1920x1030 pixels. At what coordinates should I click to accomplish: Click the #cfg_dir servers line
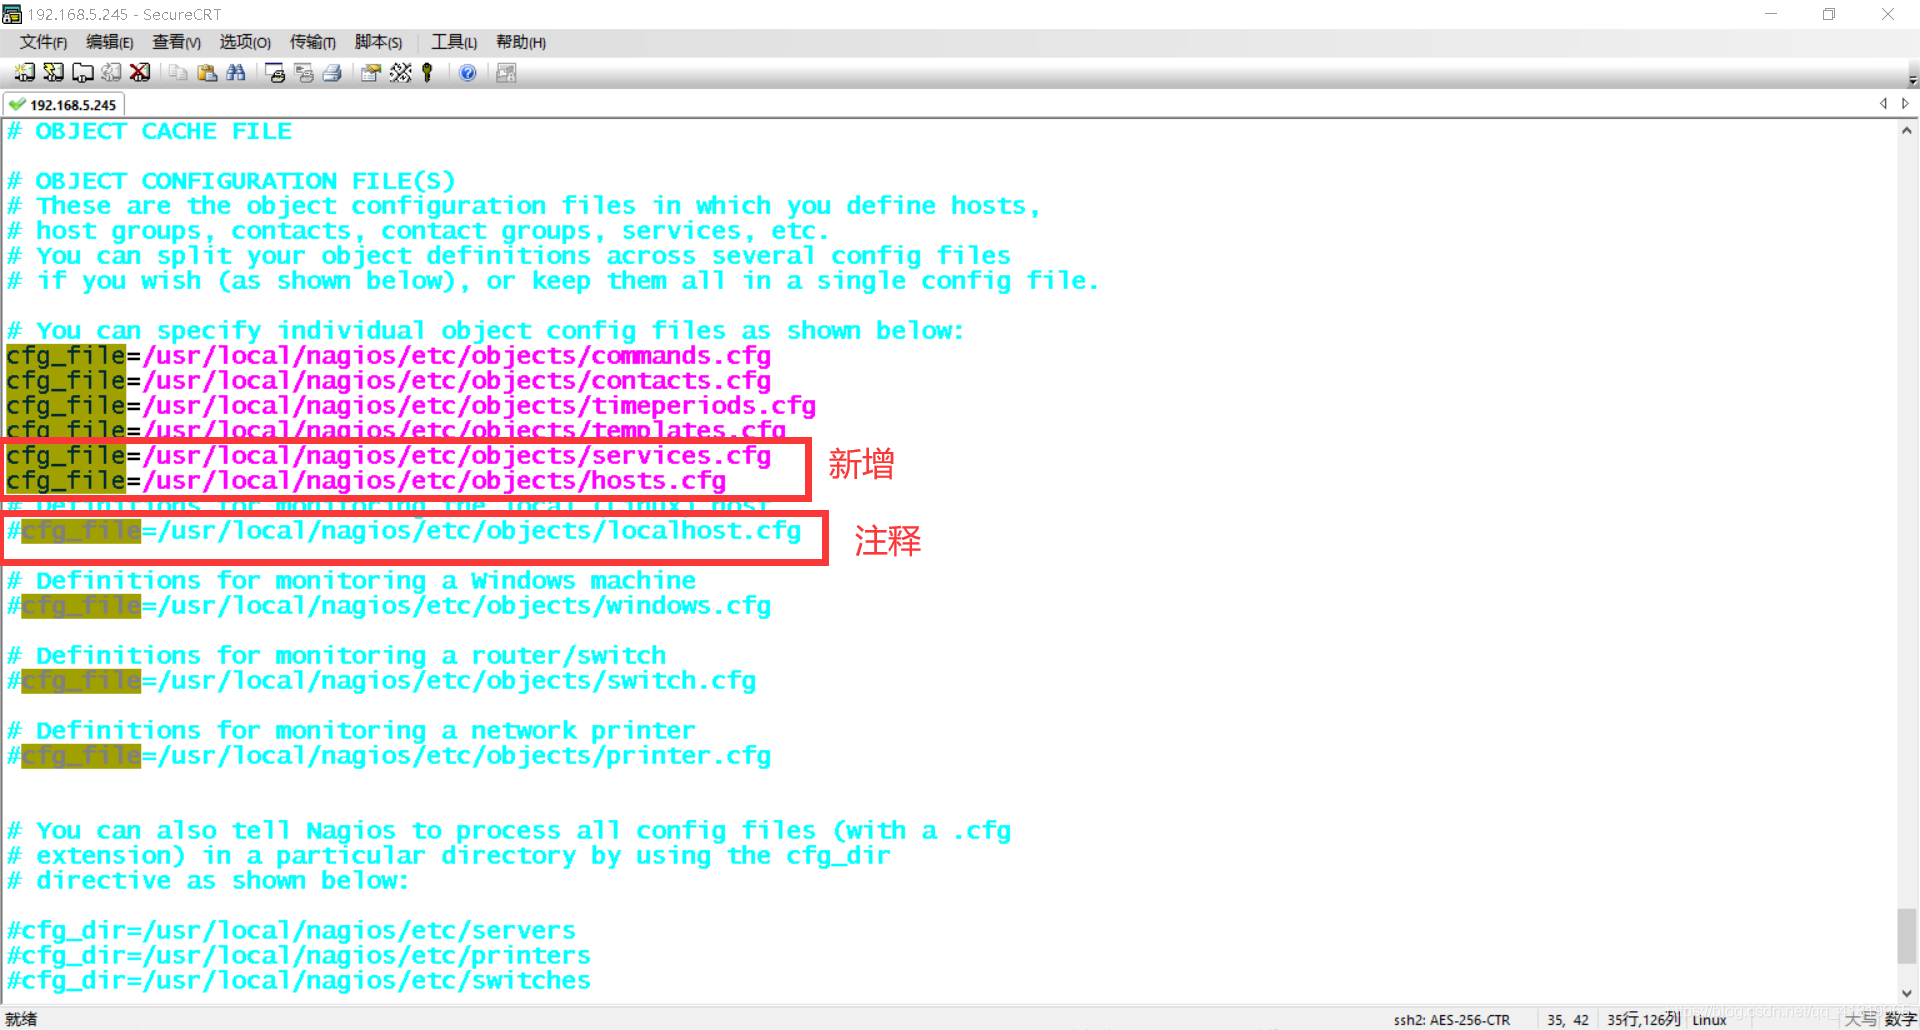[x=291, y=931]
